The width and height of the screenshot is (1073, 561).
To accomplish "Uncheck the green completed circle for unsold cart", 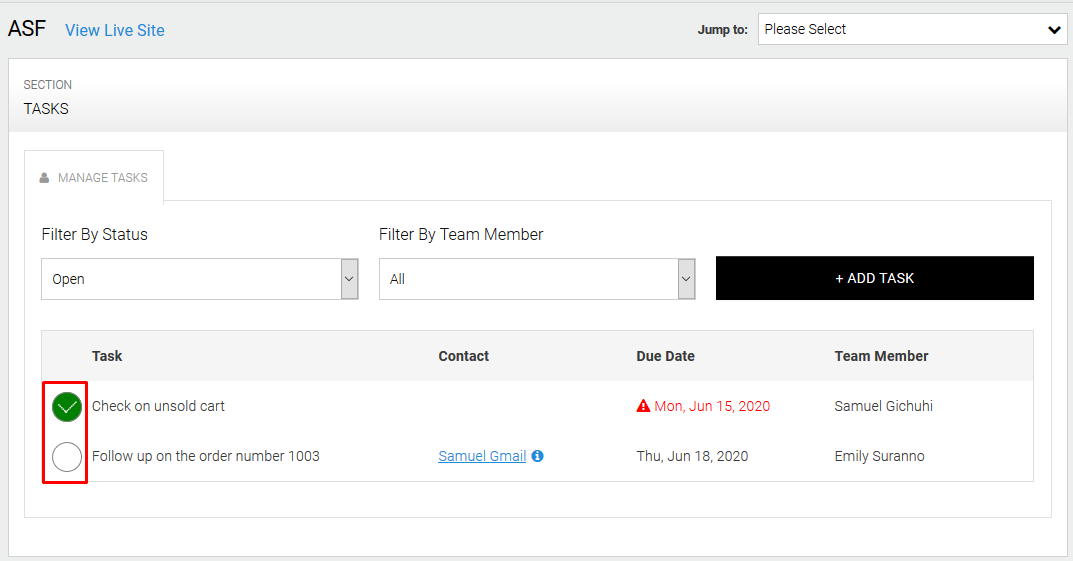I will [x=67, y=407].
